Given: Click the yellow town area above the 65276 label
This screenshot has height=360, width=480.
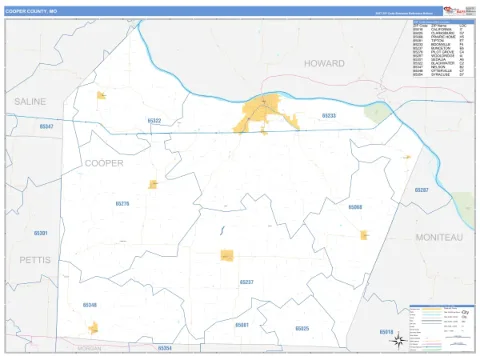Looking at the screenshot, I should tap(152, 184).
